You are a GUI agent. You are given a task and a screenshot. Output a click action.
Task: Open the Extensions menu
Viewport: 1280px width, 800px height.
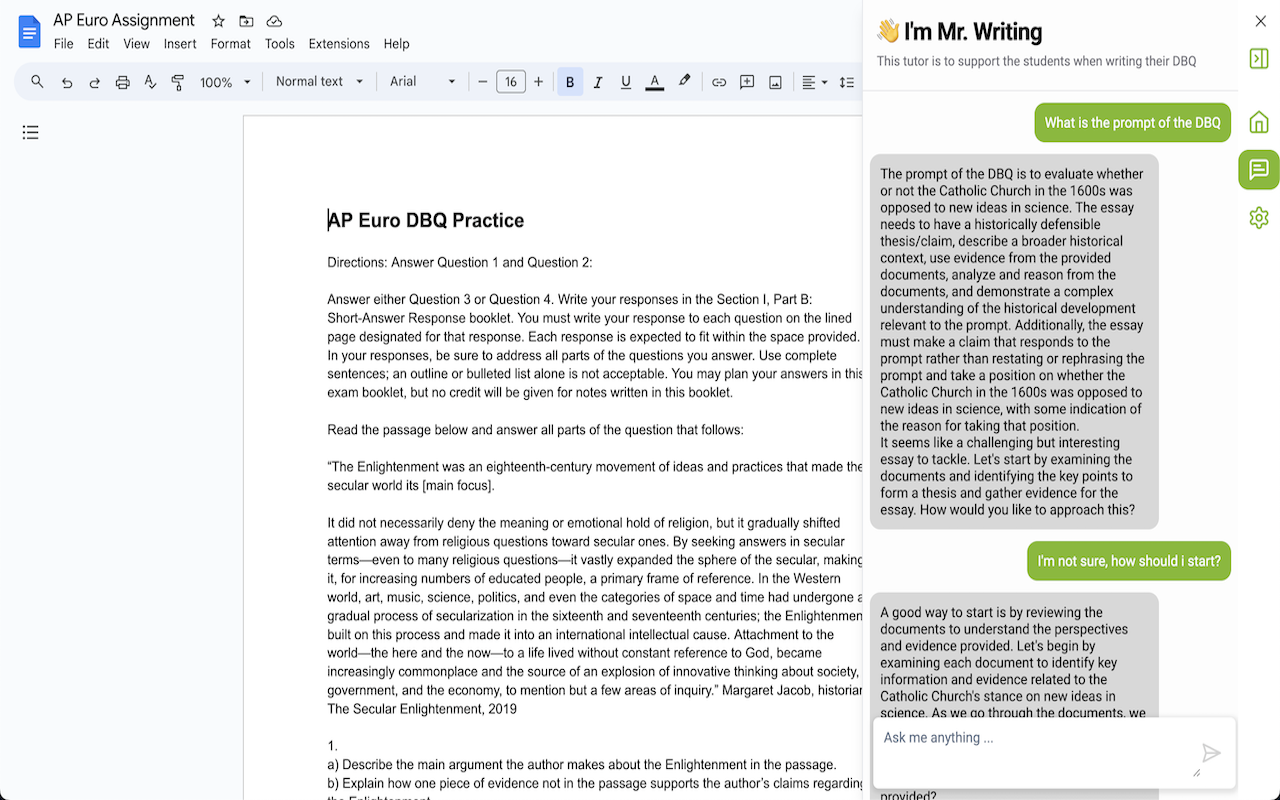point(339,44)
